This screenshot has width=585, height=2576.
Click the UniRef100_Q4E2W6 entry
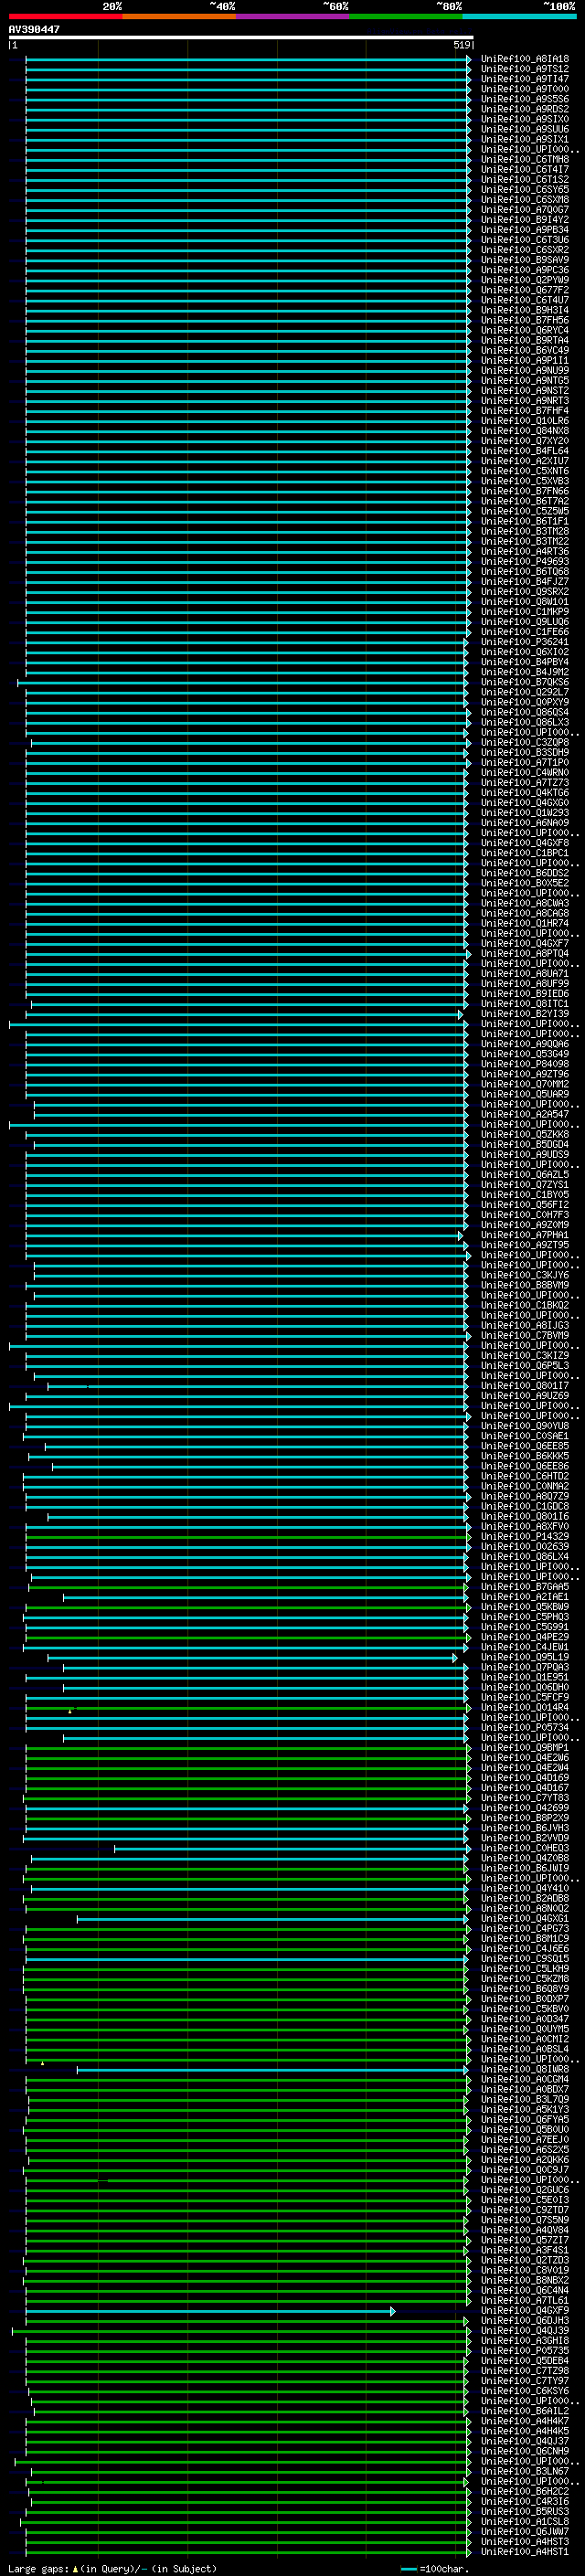(x=525, y=1758)
